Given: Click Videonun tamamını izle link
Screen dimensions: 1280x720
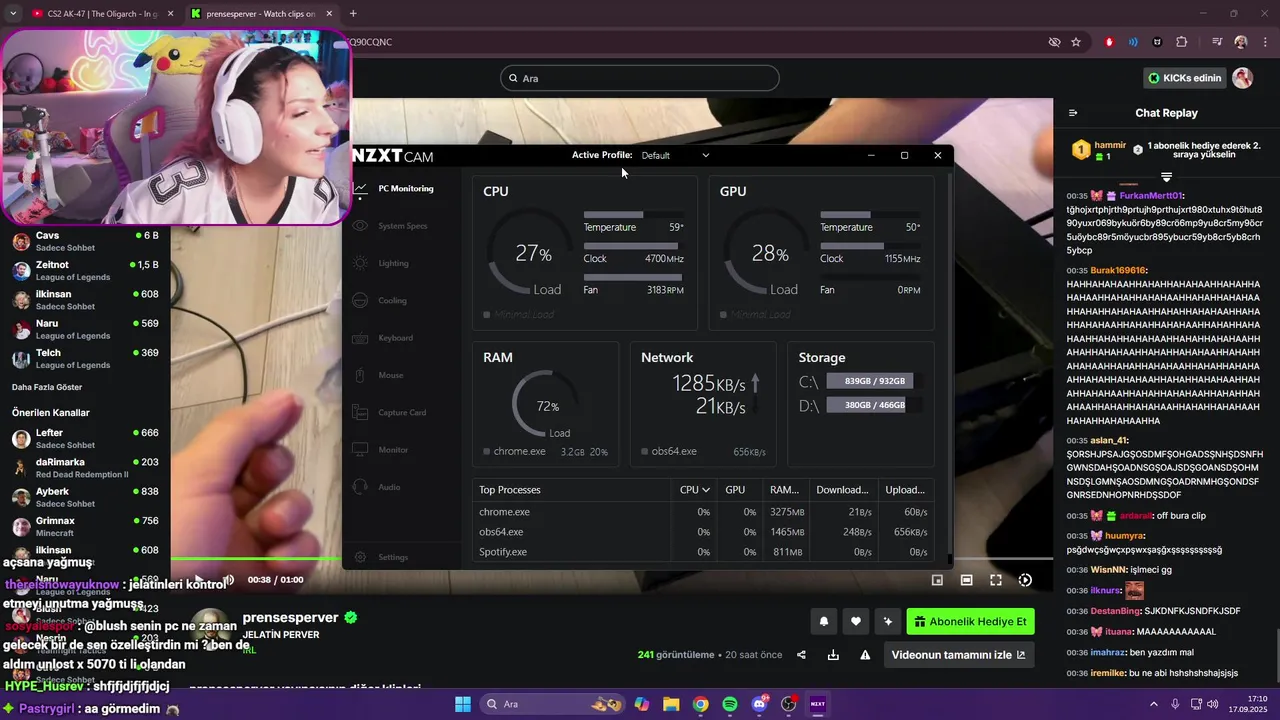Looking at the screenshot, I should click(x=958, y=655).
